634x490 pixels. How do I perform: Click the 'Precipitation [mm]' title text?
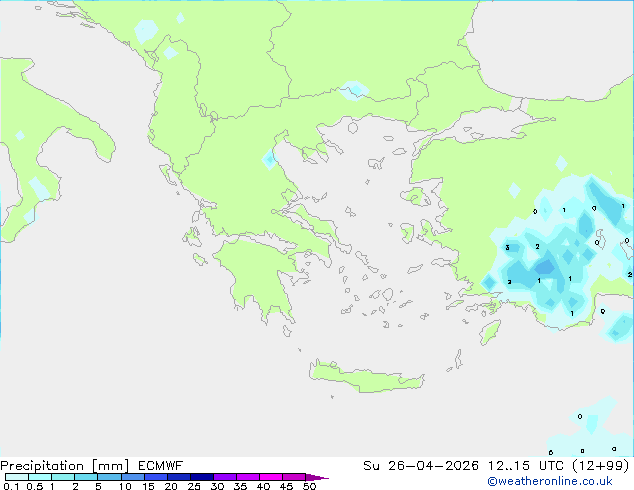click(65, 466)
